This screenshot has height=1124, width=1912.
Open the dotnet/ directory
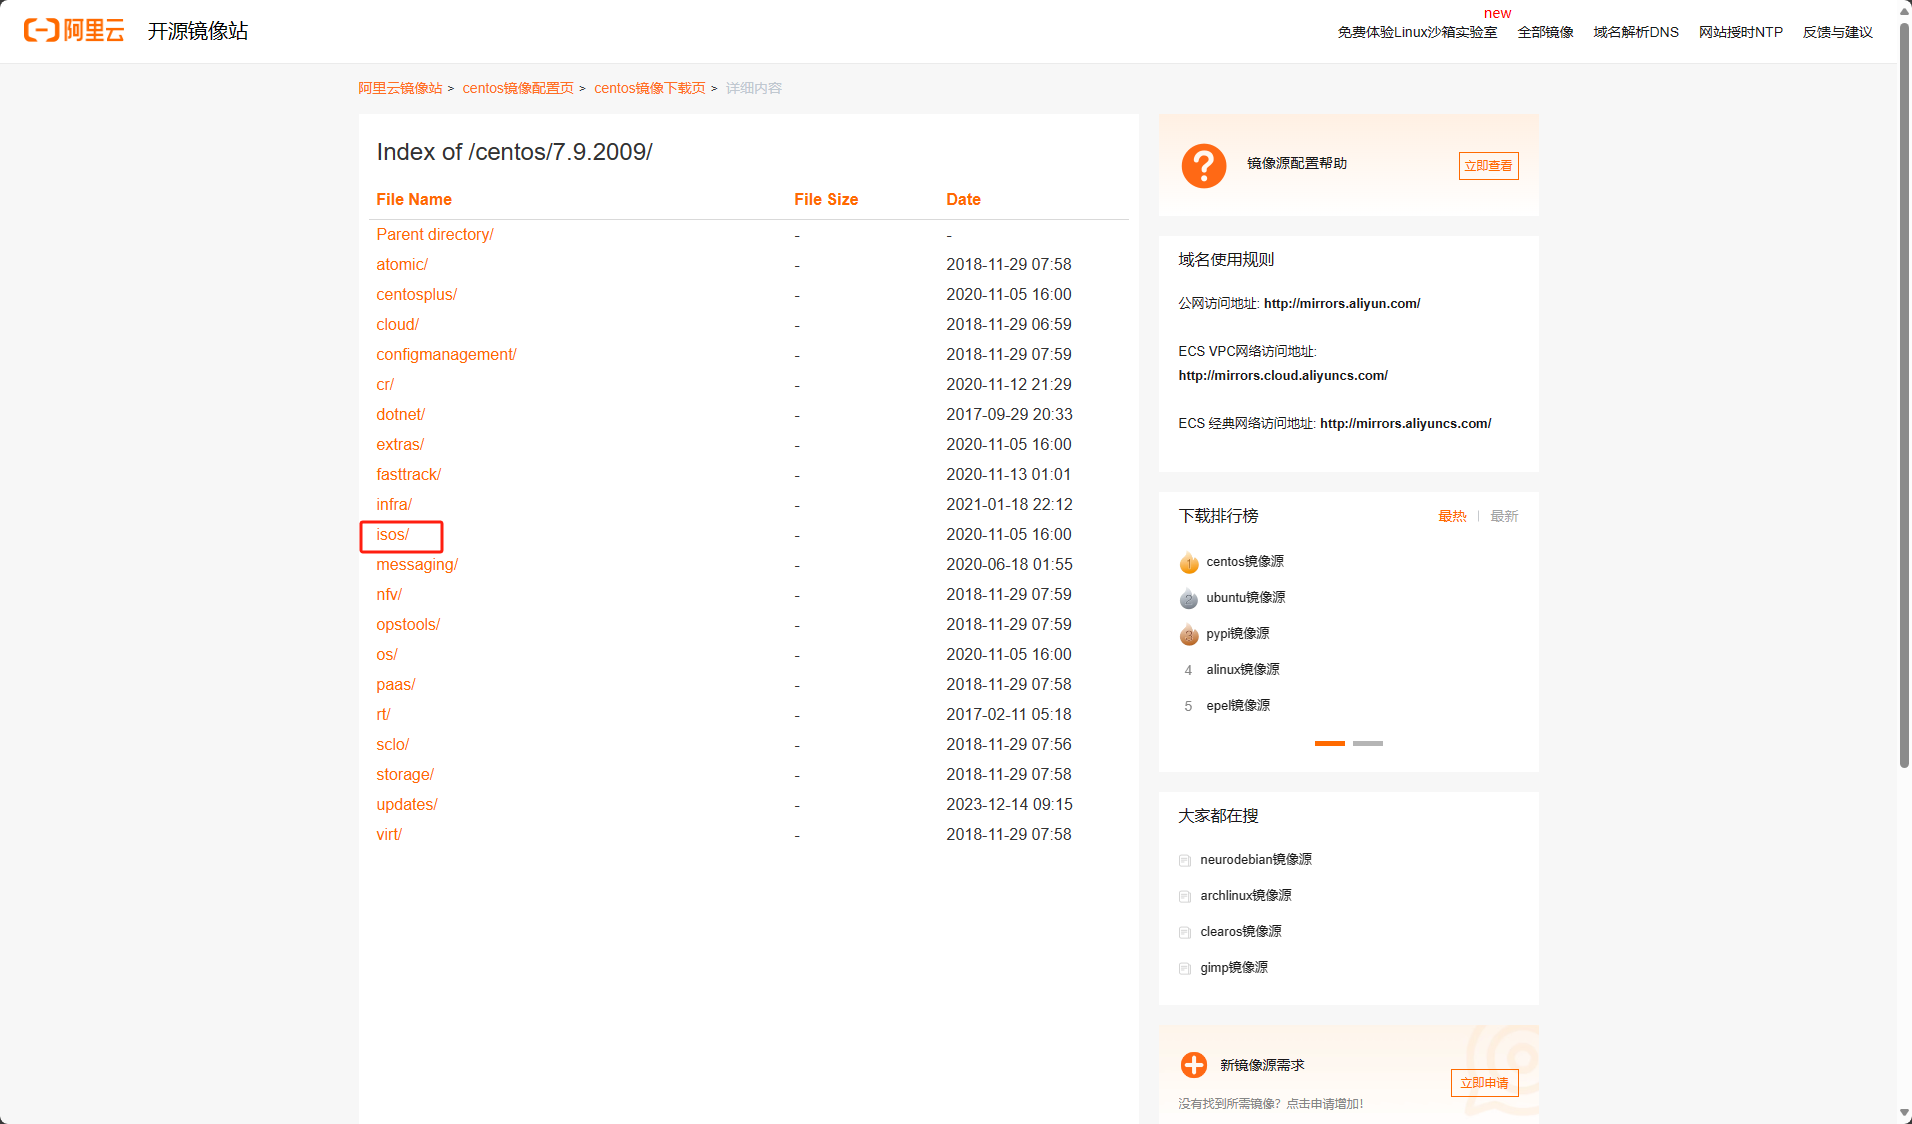coord(401,414)
